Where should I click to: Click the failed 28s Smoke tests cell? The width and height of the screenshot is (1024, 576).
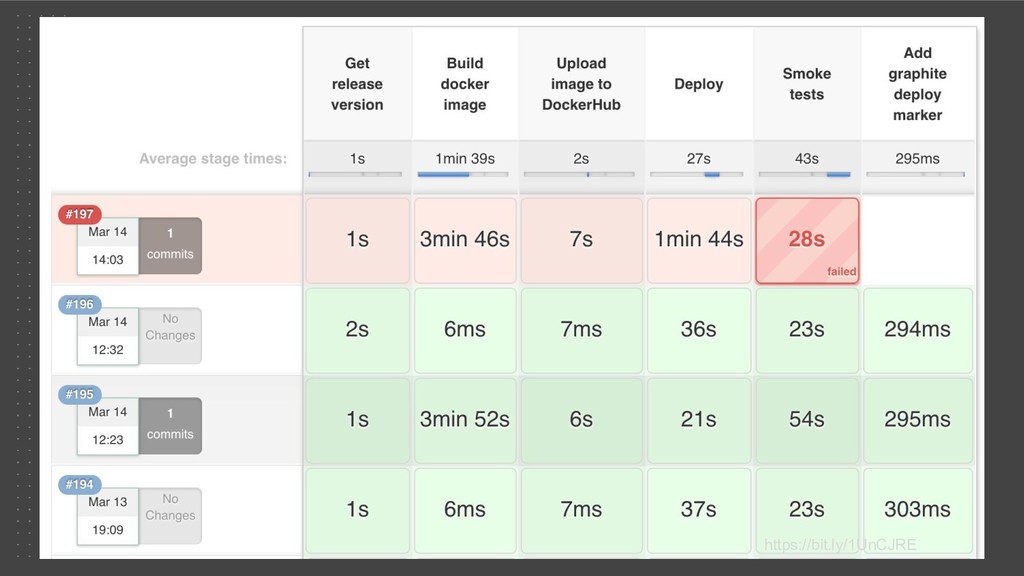pos(807,240)
